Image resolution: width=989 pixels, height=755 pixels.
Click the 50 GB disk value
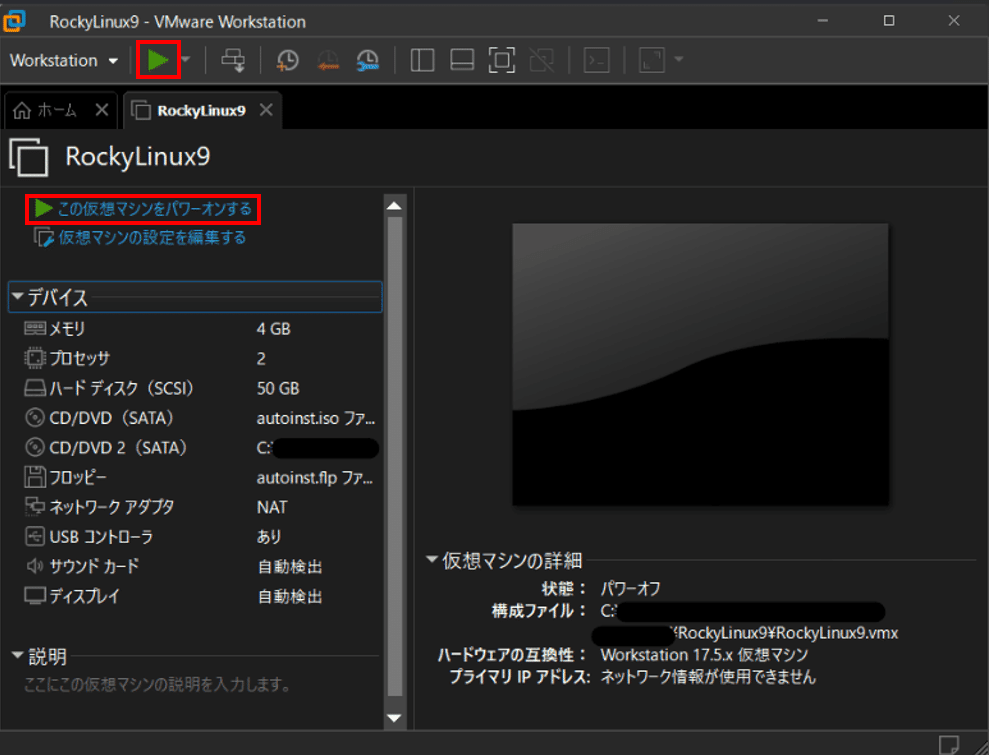pyautogui.click(x=278, y=388)
